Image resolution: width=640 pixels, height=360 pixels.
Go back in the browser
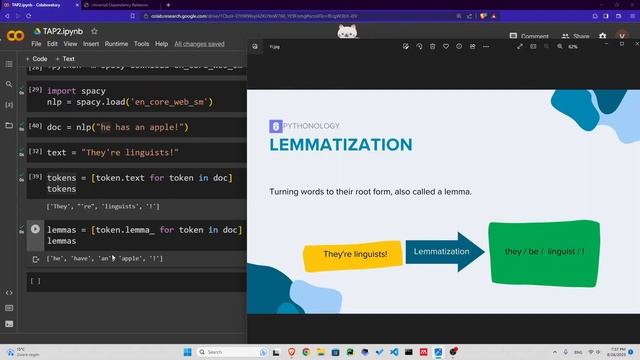click(7, 16)
